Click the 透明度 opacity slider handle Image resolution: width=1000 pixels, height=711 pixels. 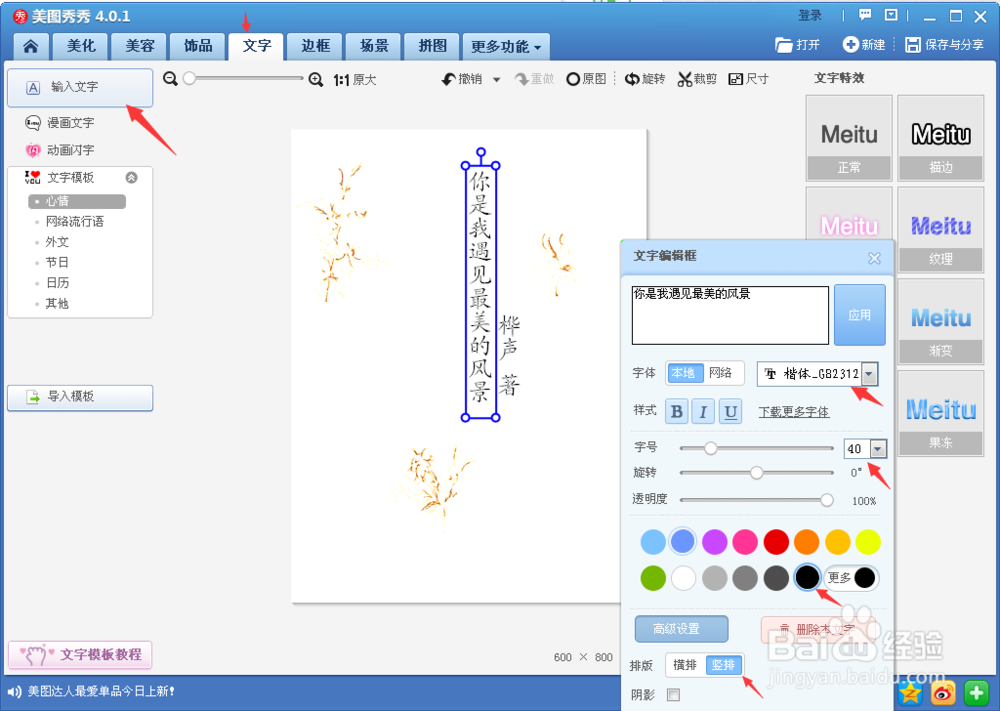point(827,501)
